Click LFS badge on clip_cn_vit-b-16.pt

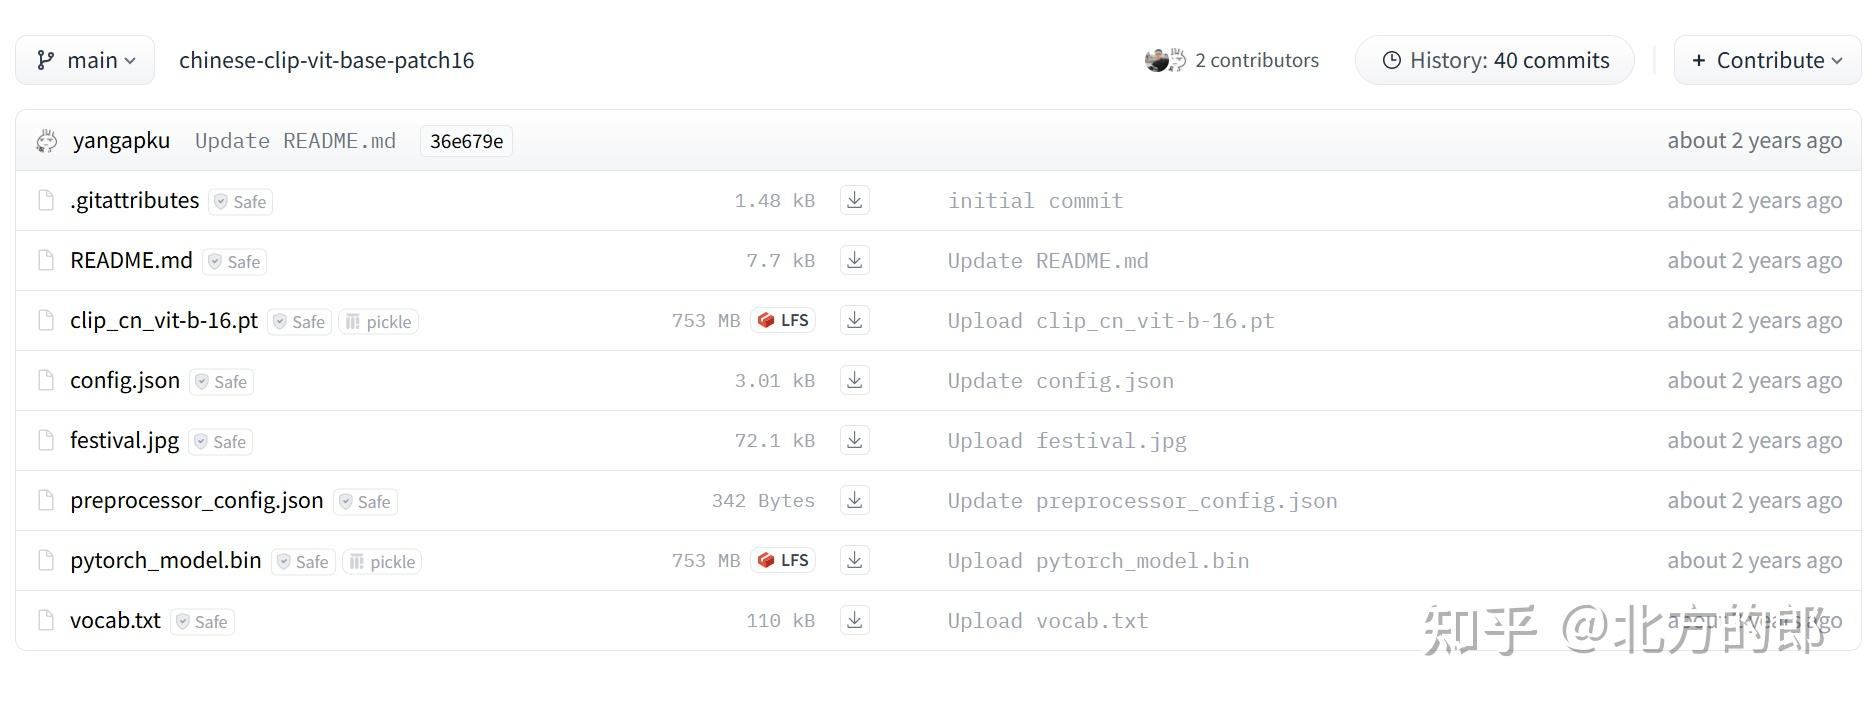click(783, 320)
